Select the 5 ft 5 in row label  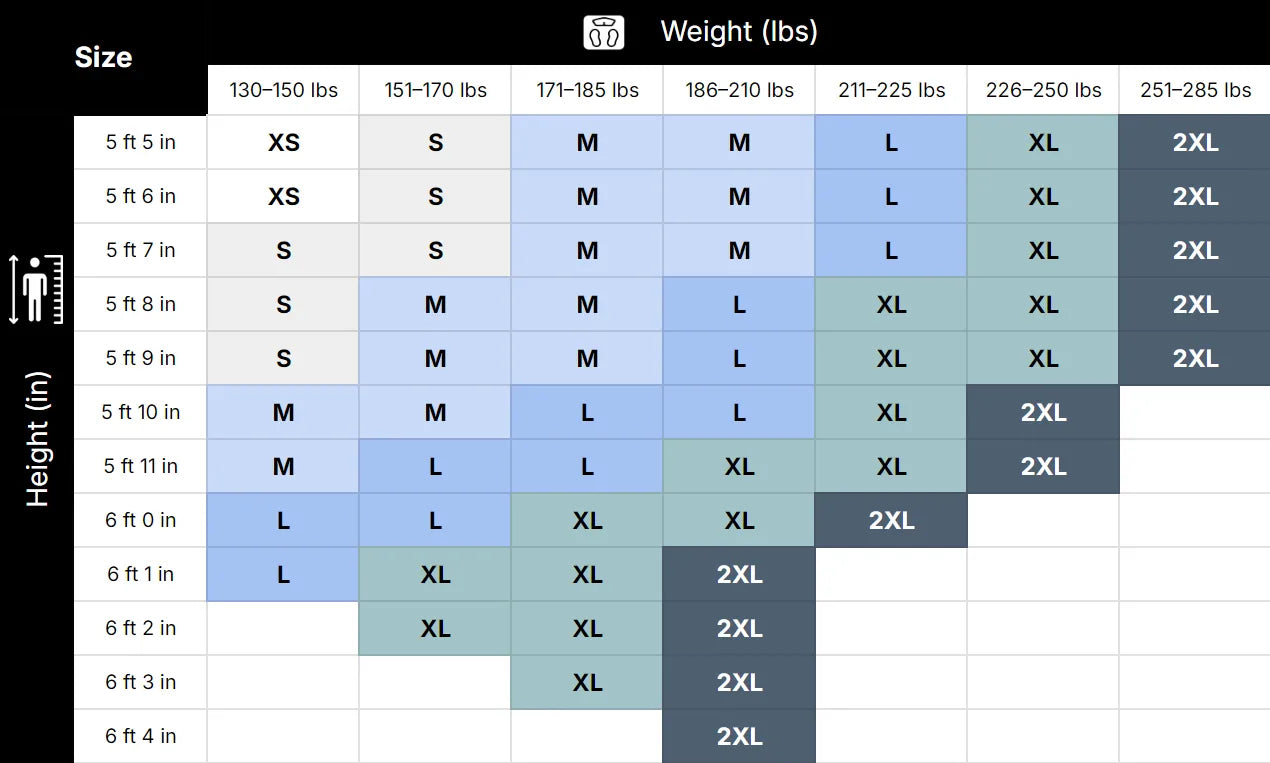(x=141, y=142)
